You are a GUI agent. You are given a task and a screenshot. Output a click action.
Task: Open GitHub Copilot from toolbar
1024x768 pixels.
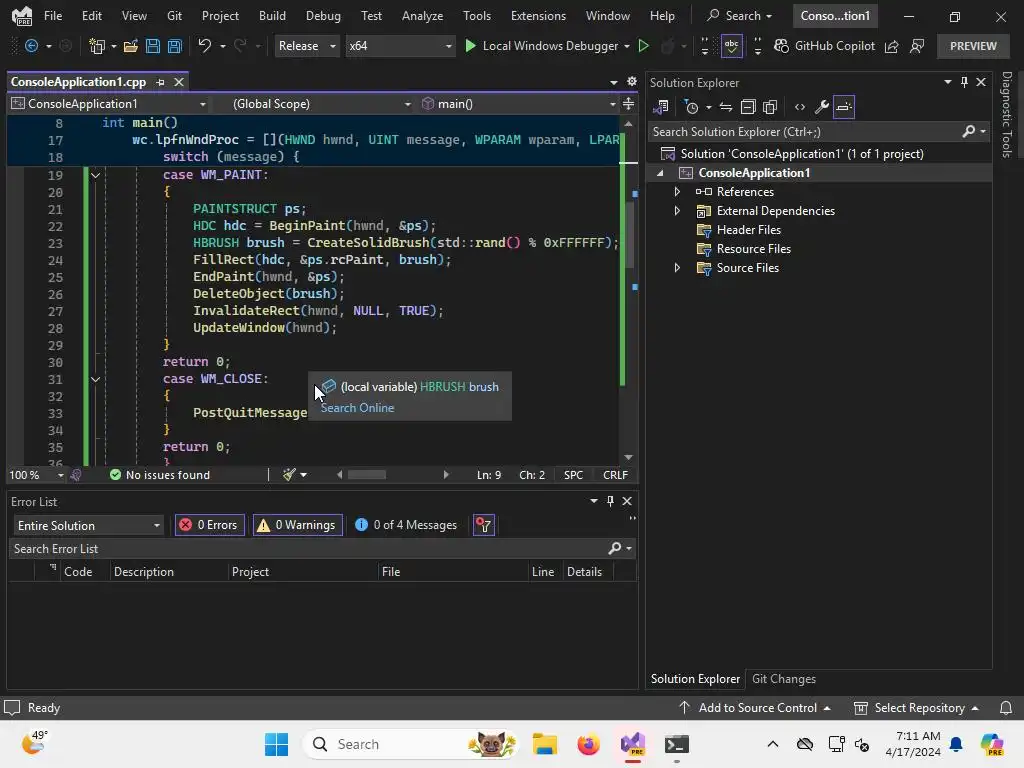[x=824, y=46]
